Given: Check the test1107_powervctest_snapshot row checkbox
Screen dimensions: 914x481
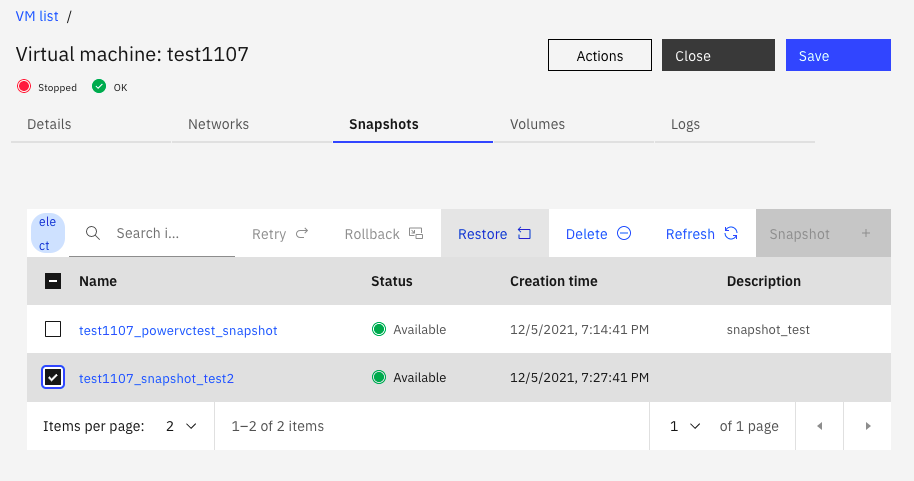Looking at the screenshot, I should (x=53, y=329).
